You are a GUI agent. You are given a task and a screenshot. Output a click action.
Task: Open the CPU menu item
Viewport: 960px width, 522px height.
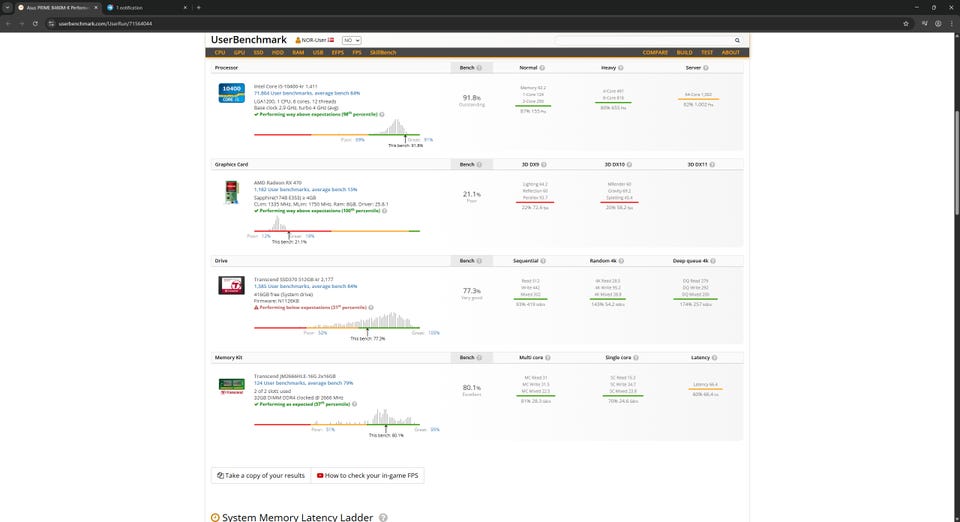pyautogui.click(x=220, y=53)
